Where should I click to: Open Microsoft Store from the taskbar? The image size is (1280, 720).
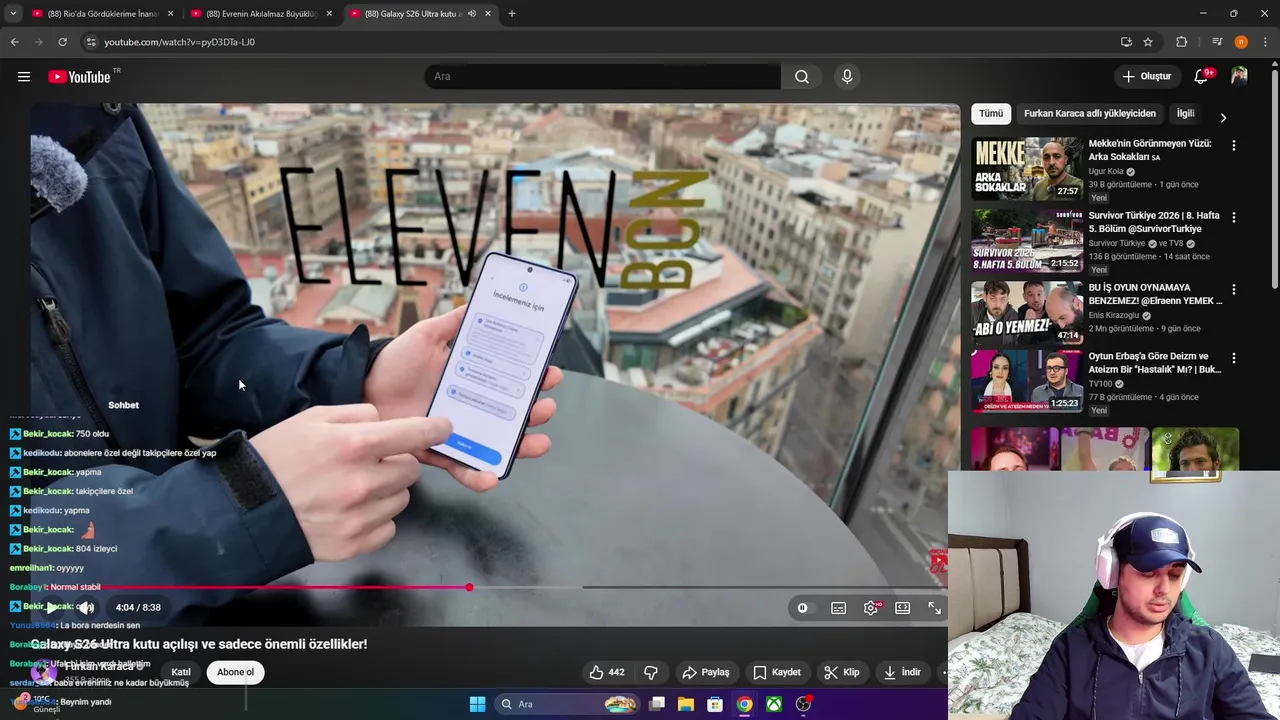[x=715, y=704]
